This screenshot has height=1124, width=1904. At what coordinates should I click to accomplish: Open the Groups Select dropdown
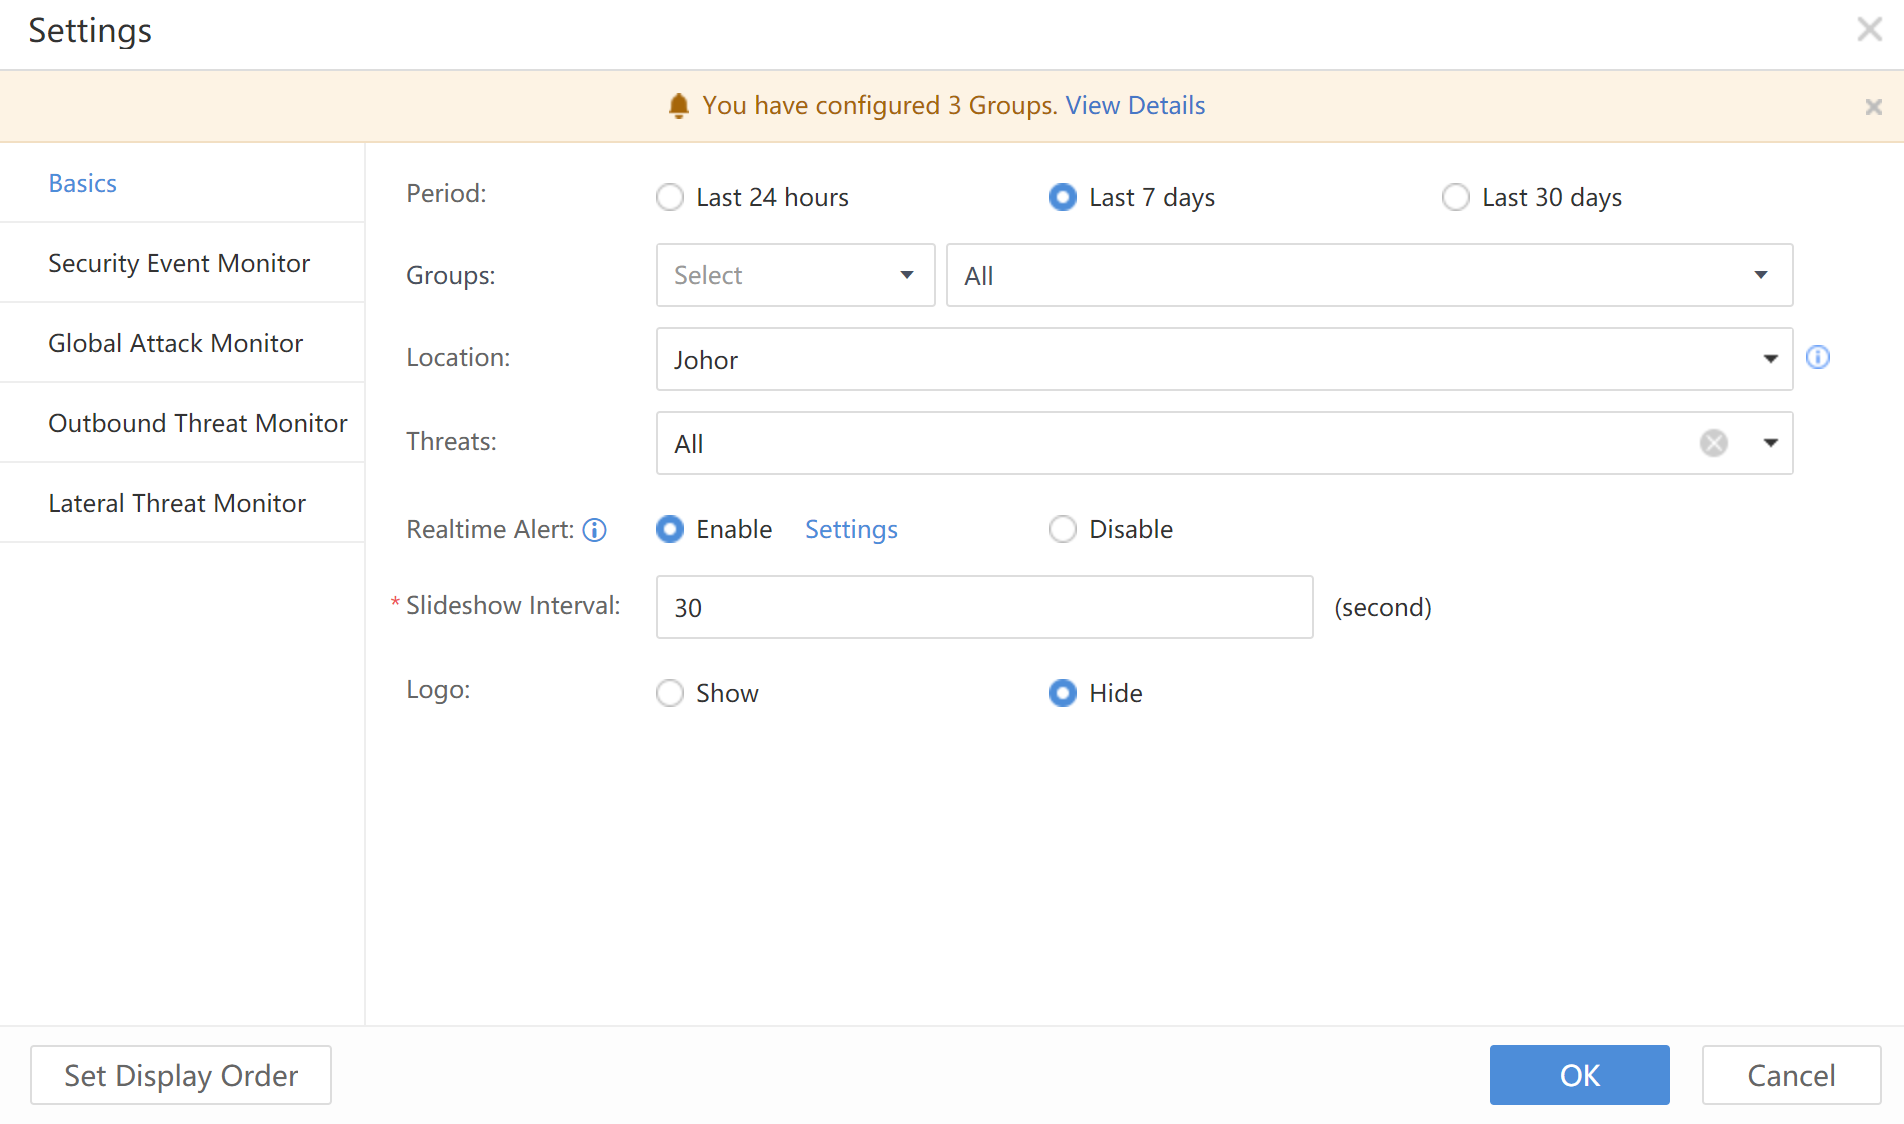click(795, 275)
